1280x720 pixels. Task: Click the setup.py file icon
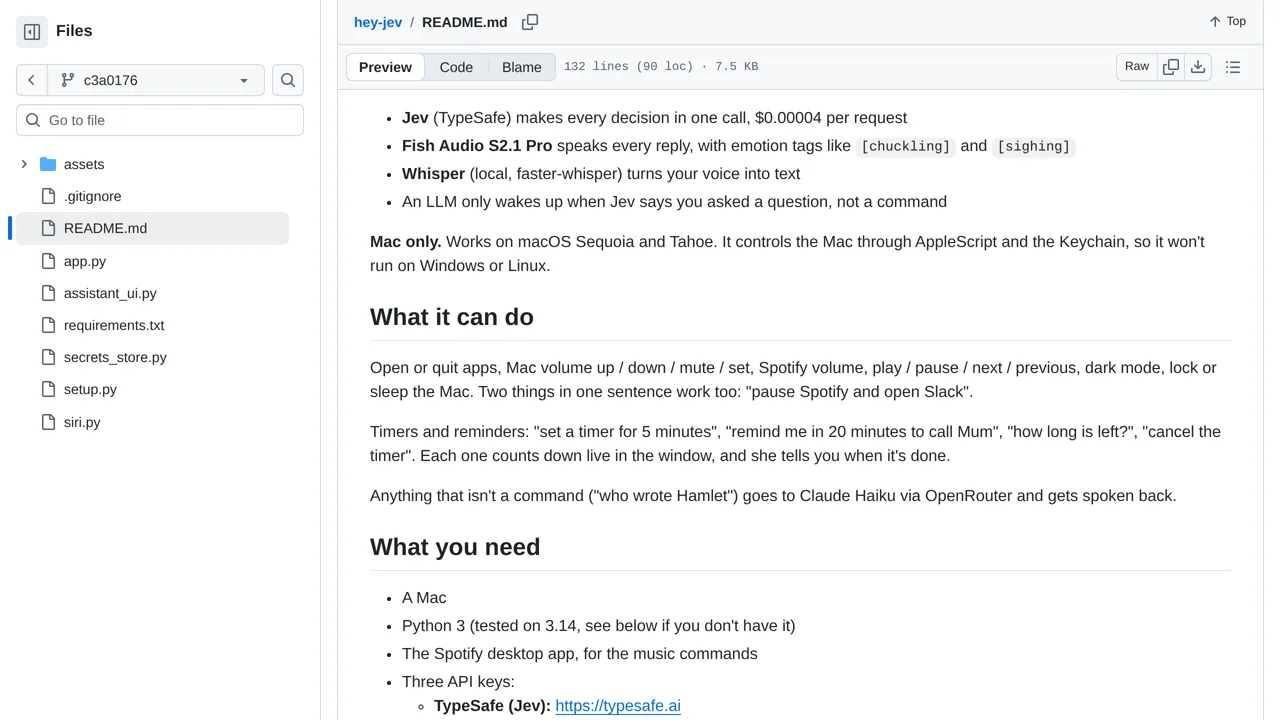[48, 389]
